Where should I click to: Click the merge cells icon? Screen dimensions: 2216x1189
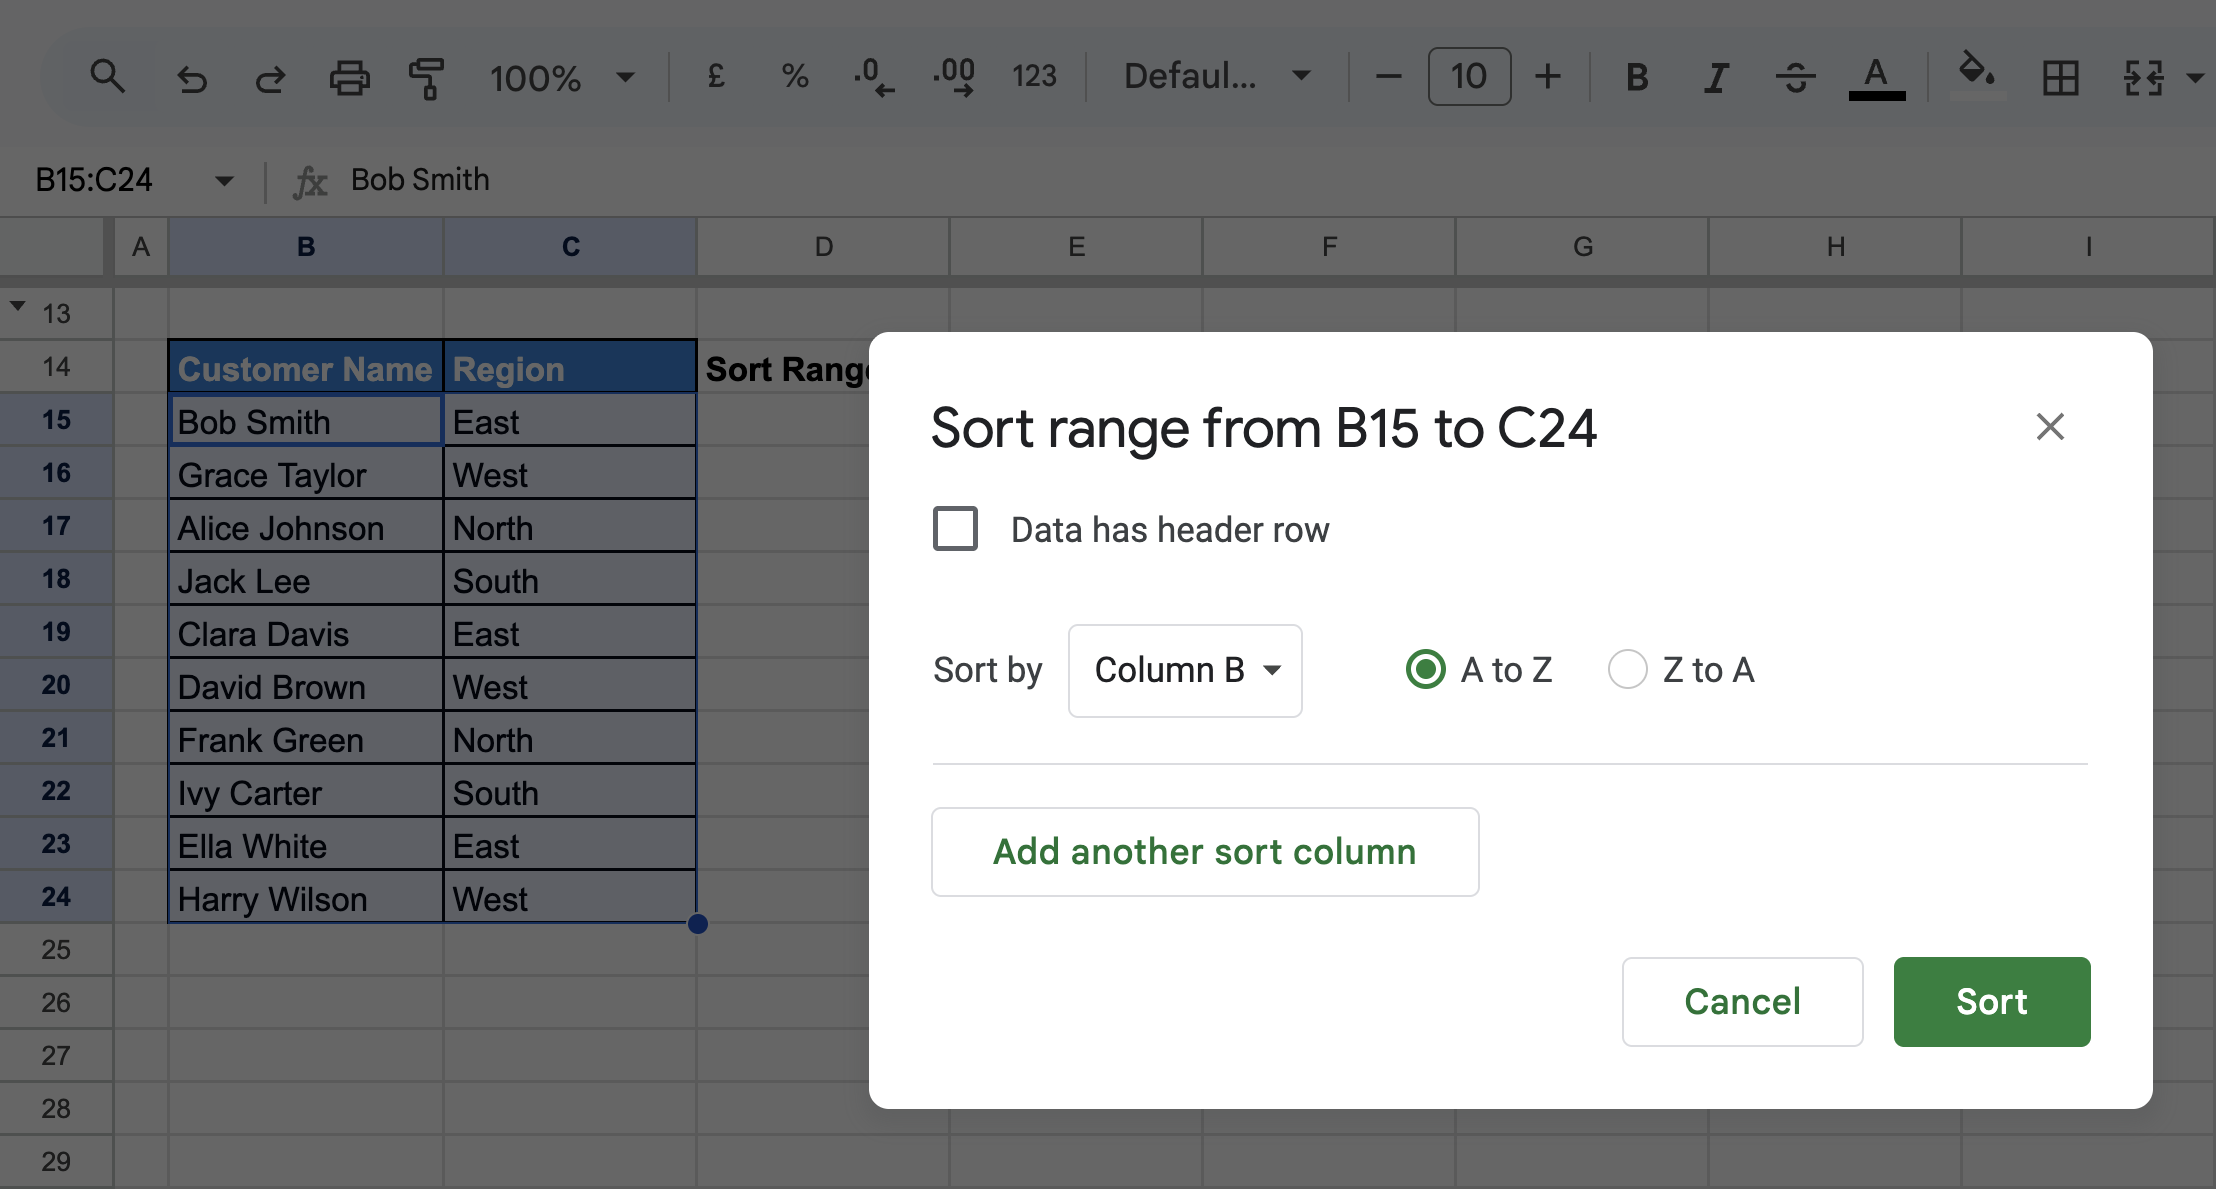point(2143,77)
